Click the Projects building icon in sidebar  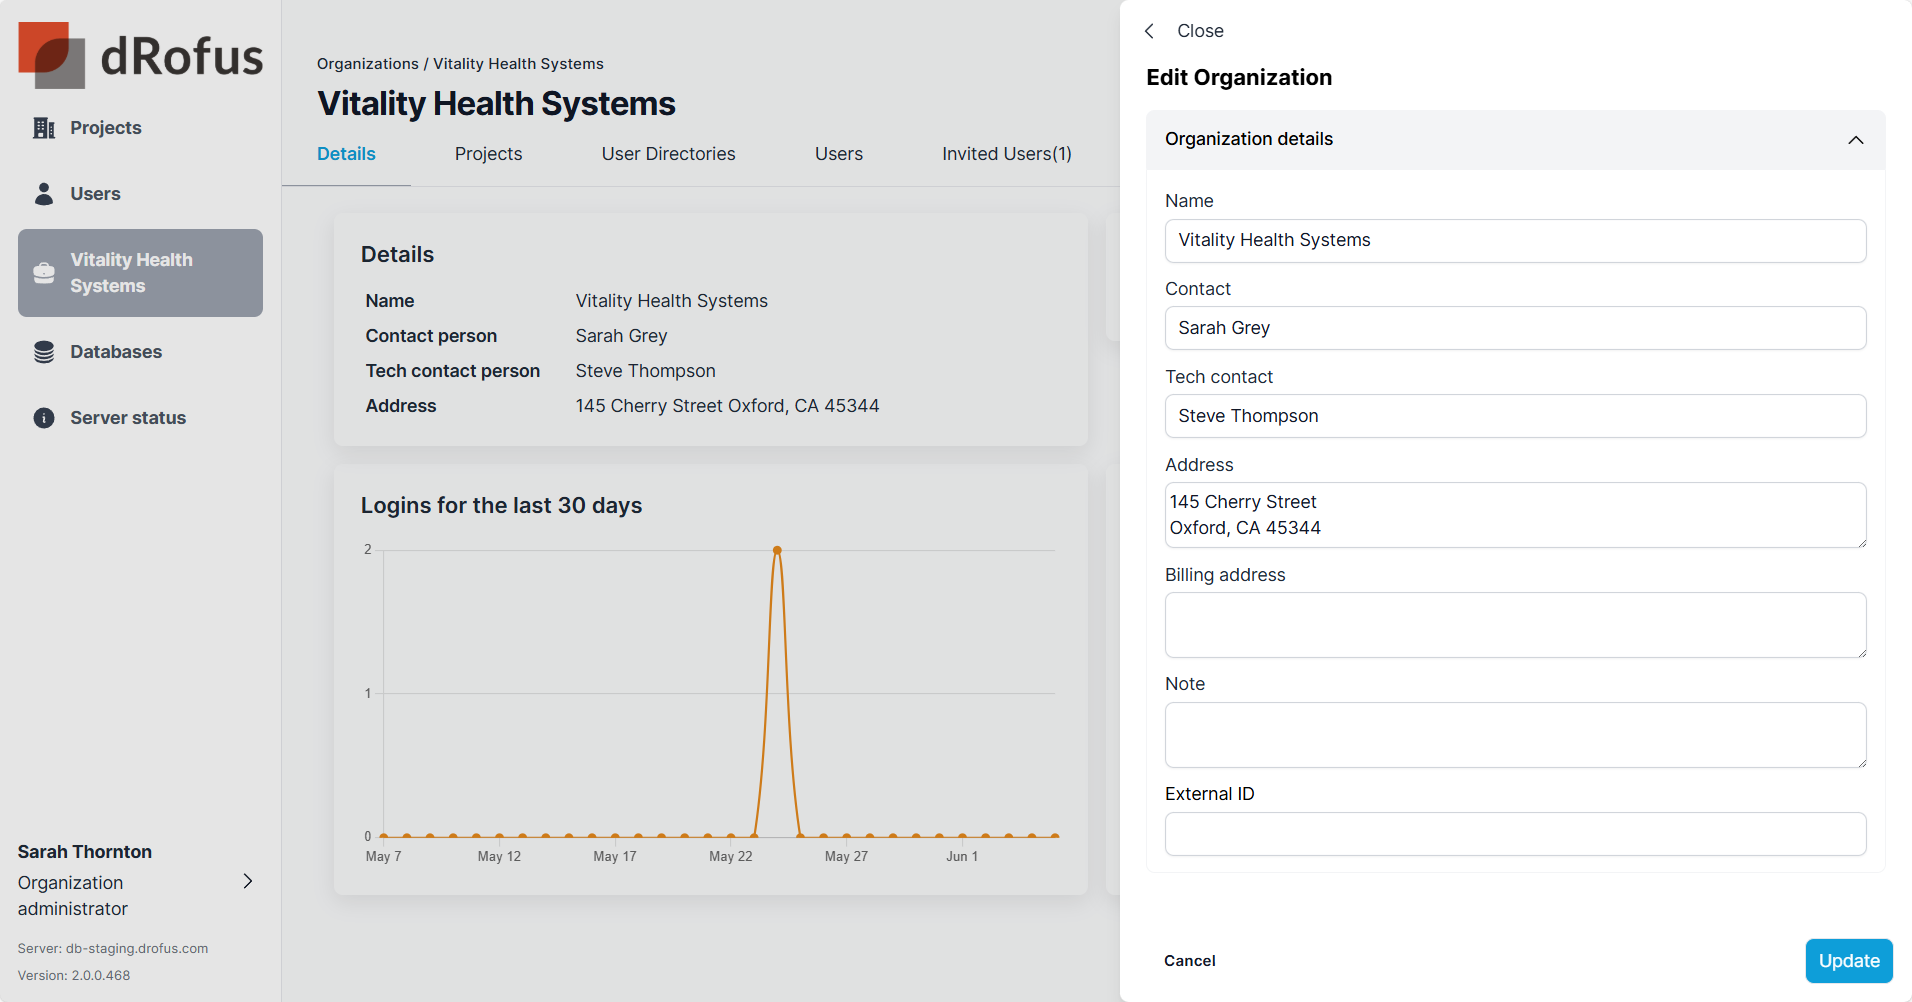click(44, 128)
